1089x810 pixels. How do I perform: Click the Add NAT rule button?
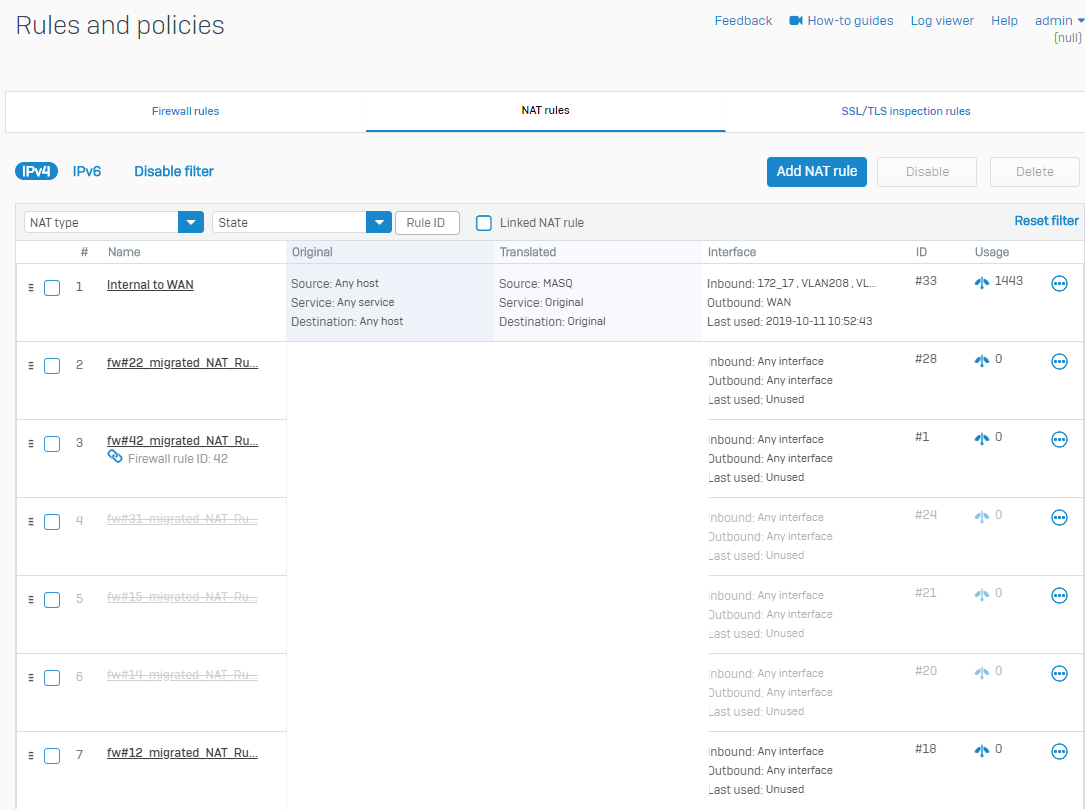click(816, 171)
